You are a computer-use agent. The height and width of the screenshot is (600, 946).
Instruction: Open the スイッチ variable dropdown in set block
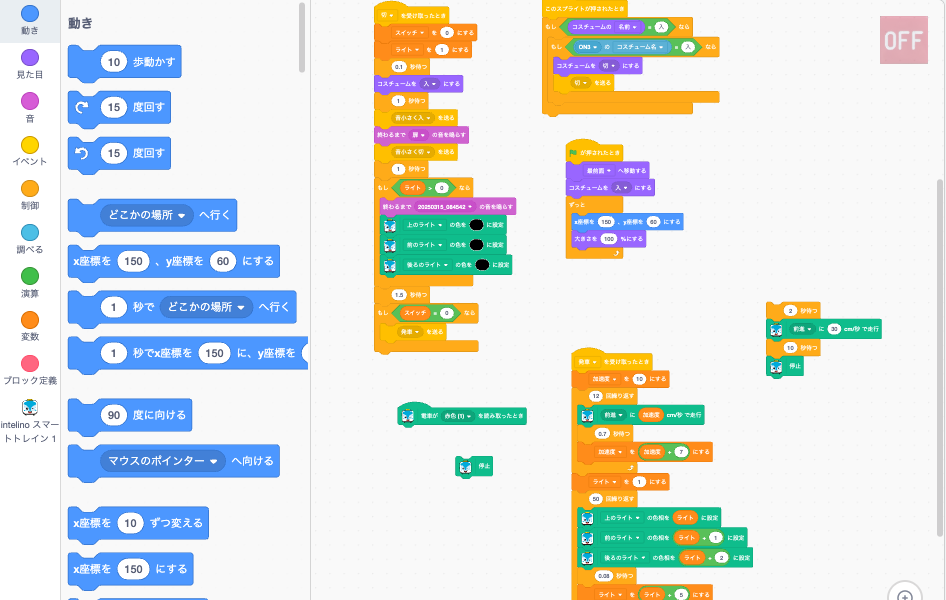(410, 33)
